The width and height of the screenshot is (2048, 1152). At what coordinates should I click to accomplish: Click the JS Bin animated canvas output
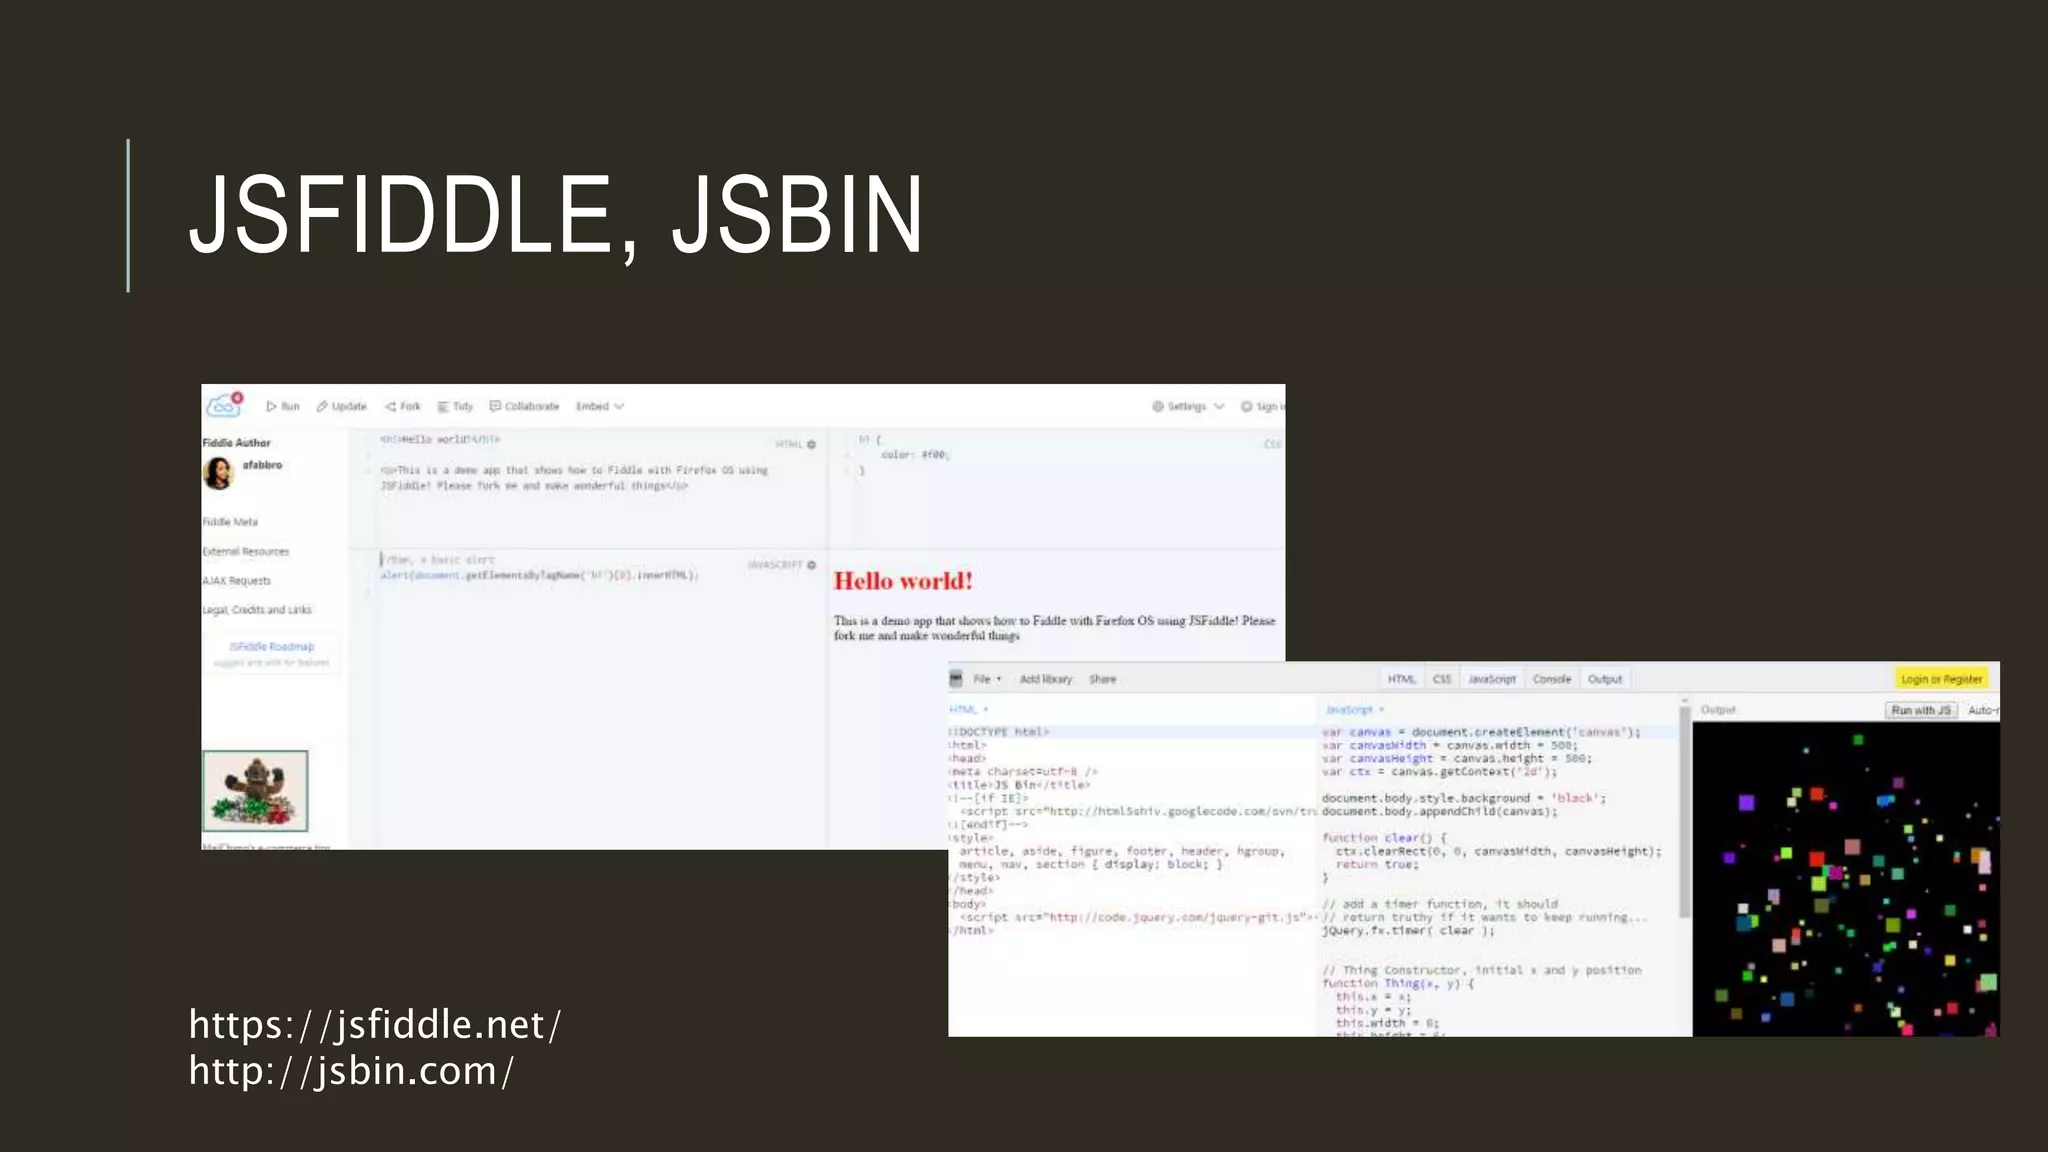[1846, 879]
